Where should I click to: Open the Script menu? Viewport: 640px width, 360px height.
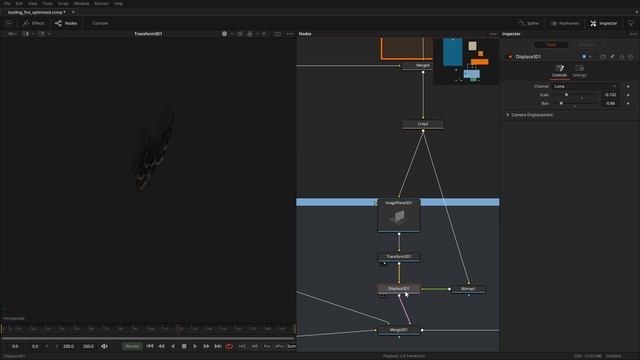point(63,3)
